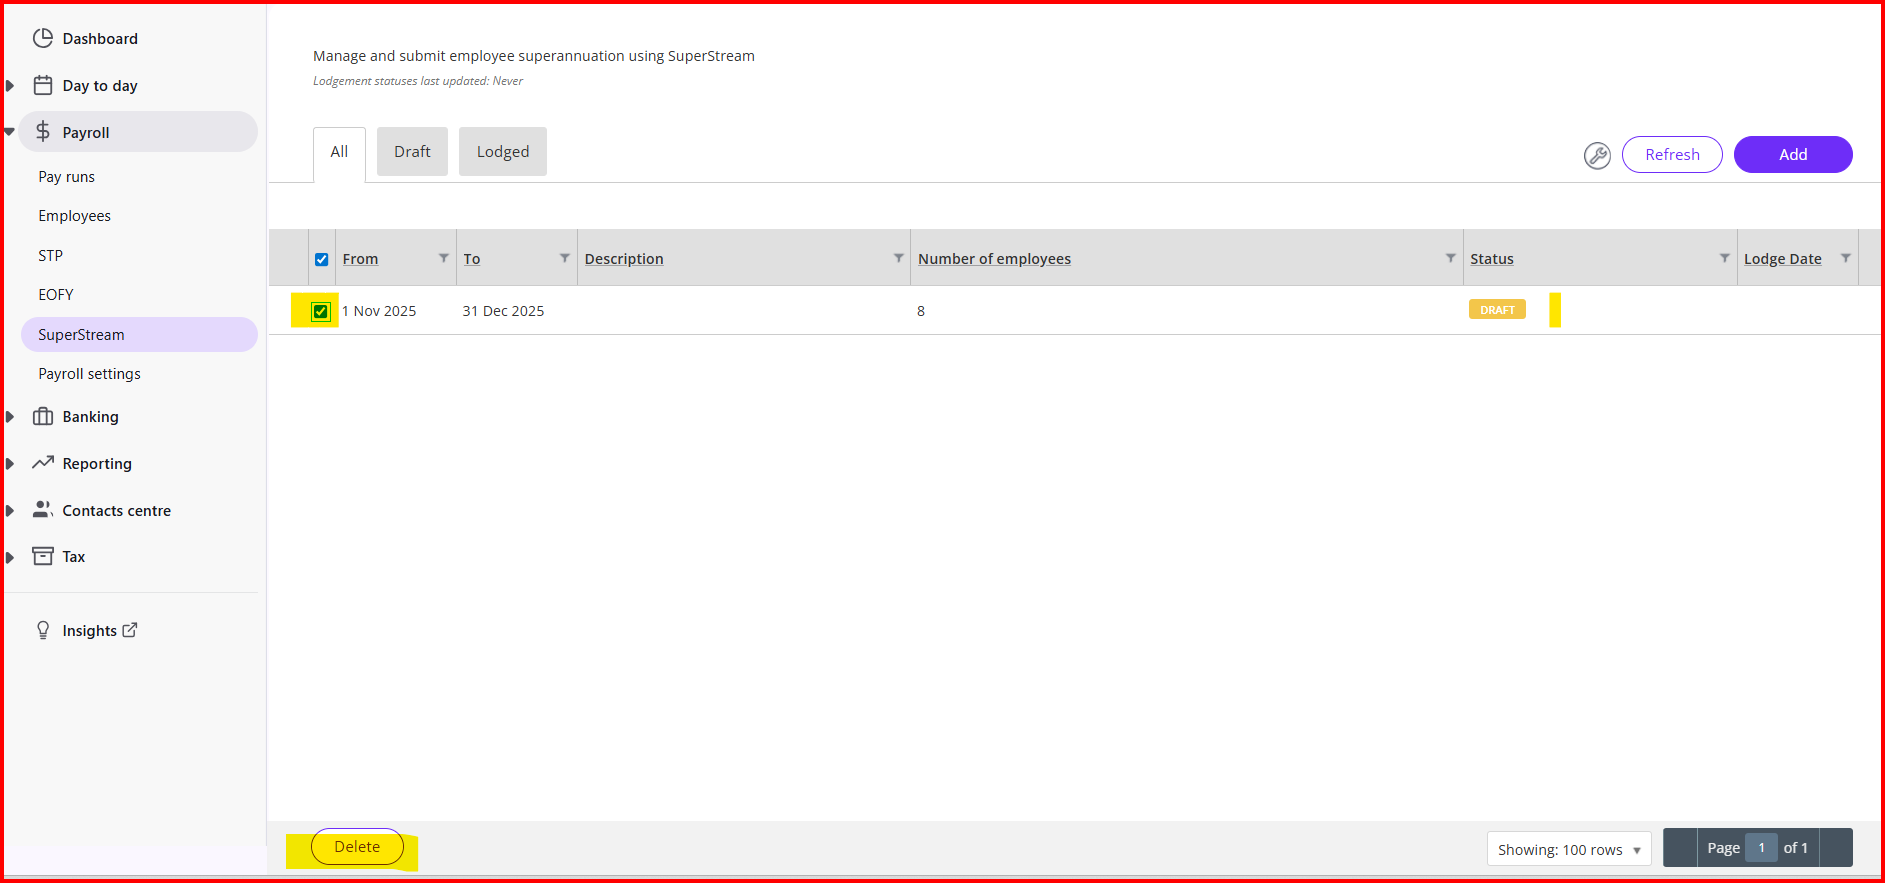Open the wrench settings icon near Refresh

click(x=1597, y=155)
